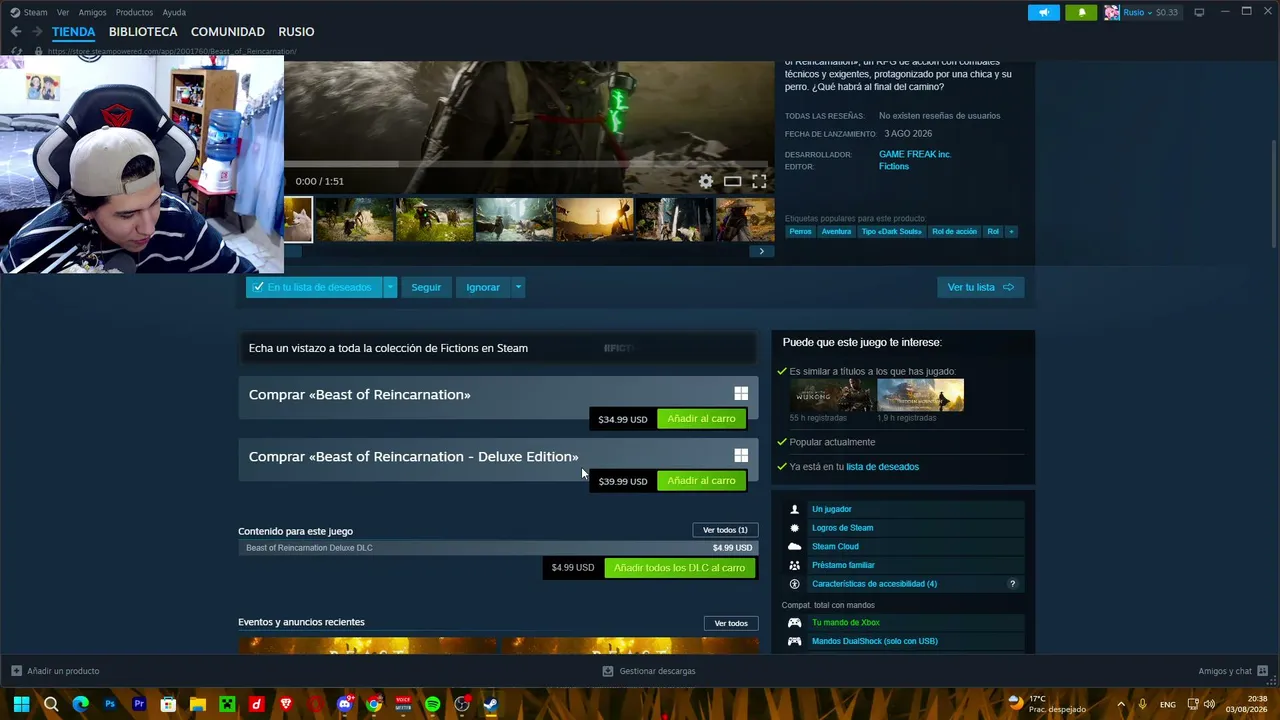The width and height of the screenshot is (1280, 720).
Task: Select the first highlighted screenshot thumbnail
Action: point(298,220)
